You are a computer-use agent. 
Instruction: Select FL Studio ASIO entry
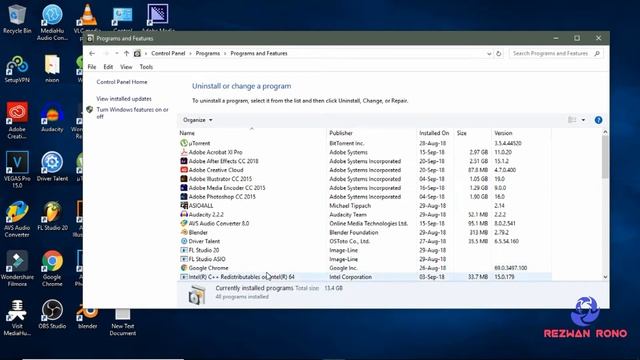(365, 259)
